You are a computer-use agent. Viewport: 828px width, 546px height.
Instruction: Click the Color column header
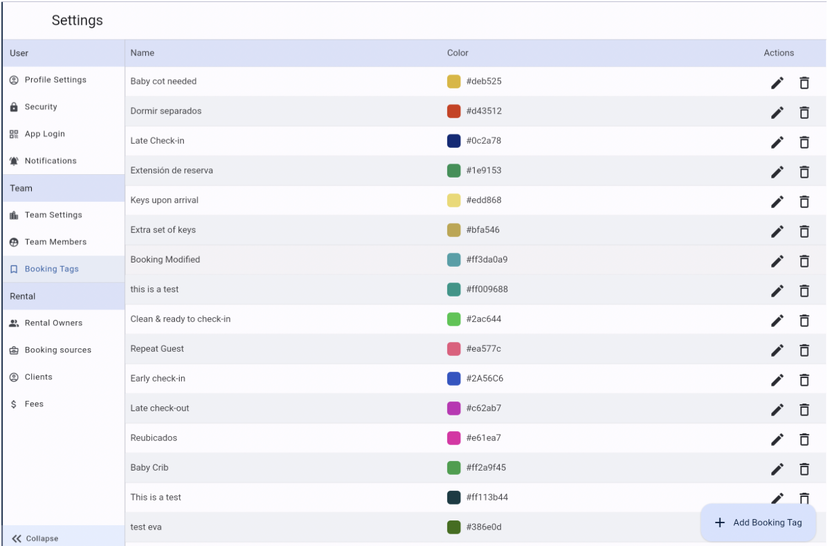(457, 53)
